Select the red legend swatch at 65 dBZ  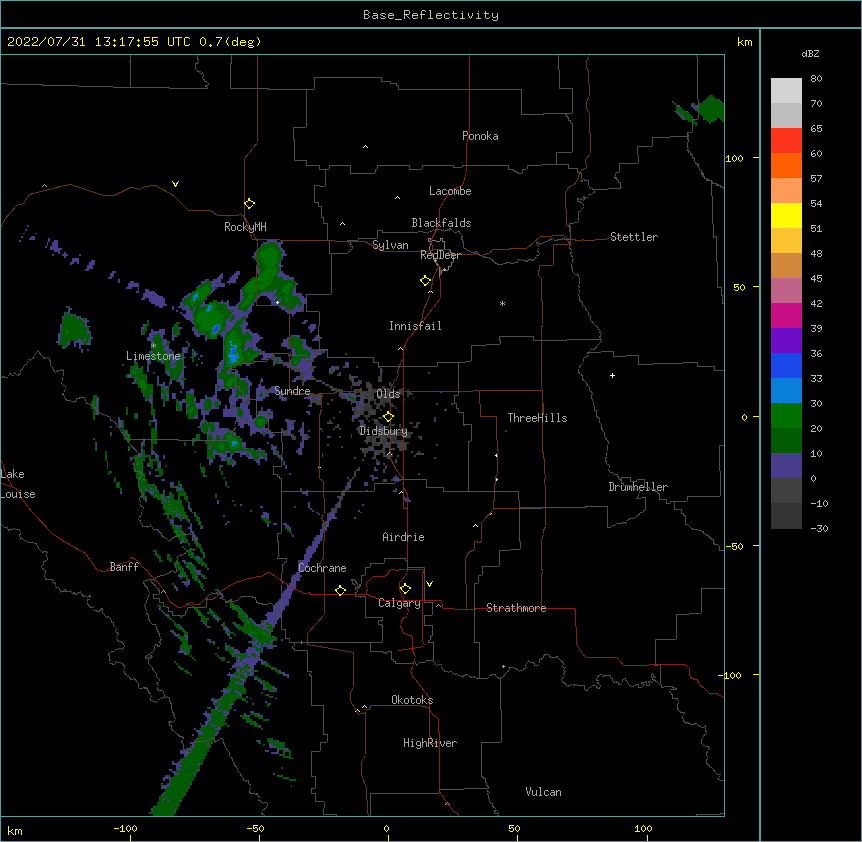pos(786,140)
